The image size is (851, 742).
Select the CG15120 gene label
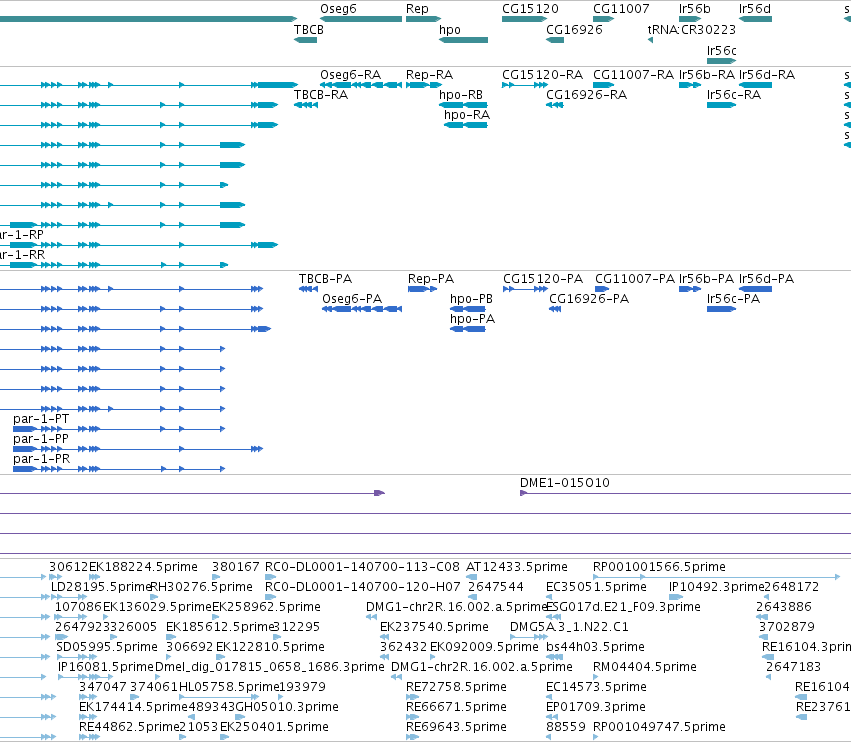(530, 9)
